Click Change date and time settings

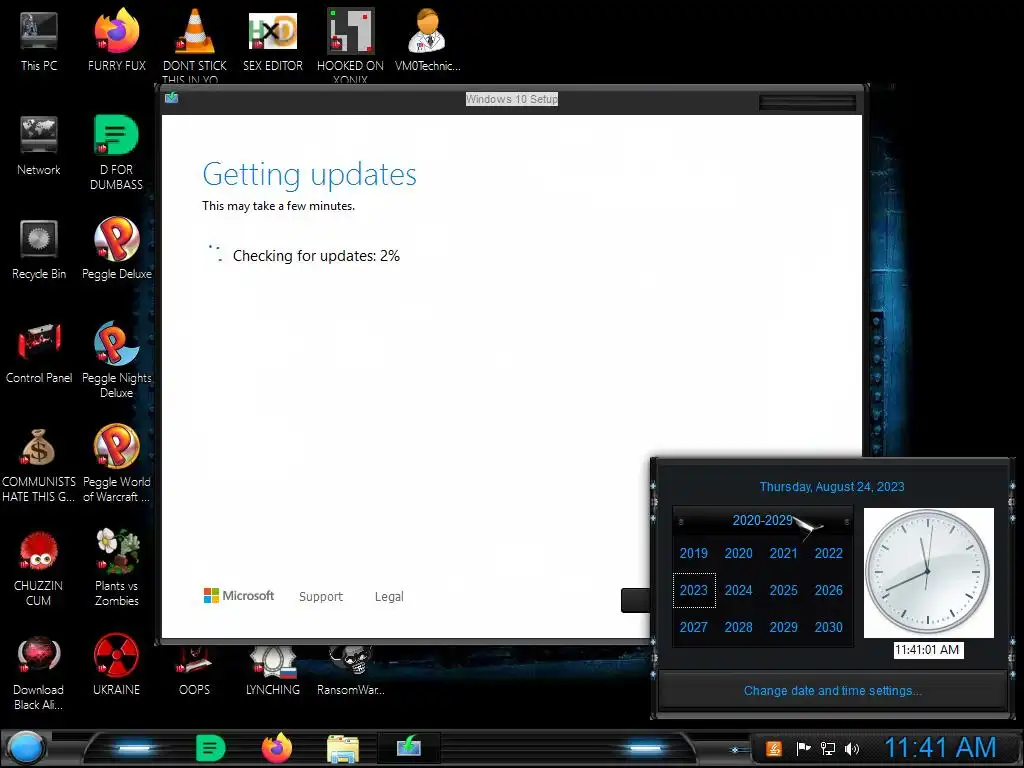833,690
